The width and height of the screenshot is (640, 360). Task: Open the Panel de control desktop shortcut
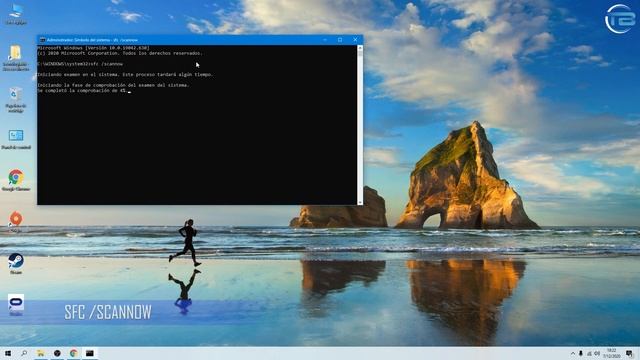click(16, 139)
